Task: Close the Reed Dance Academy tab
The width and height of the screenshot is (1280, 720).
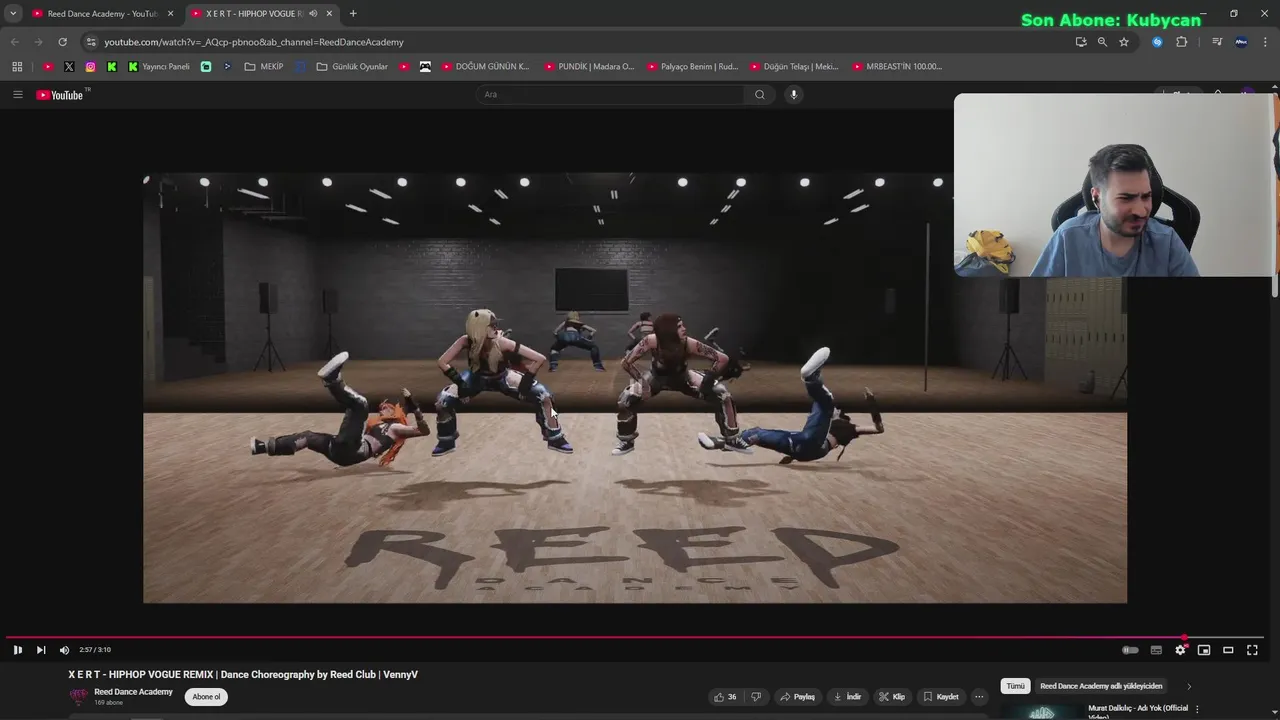Action: [170, 14]
